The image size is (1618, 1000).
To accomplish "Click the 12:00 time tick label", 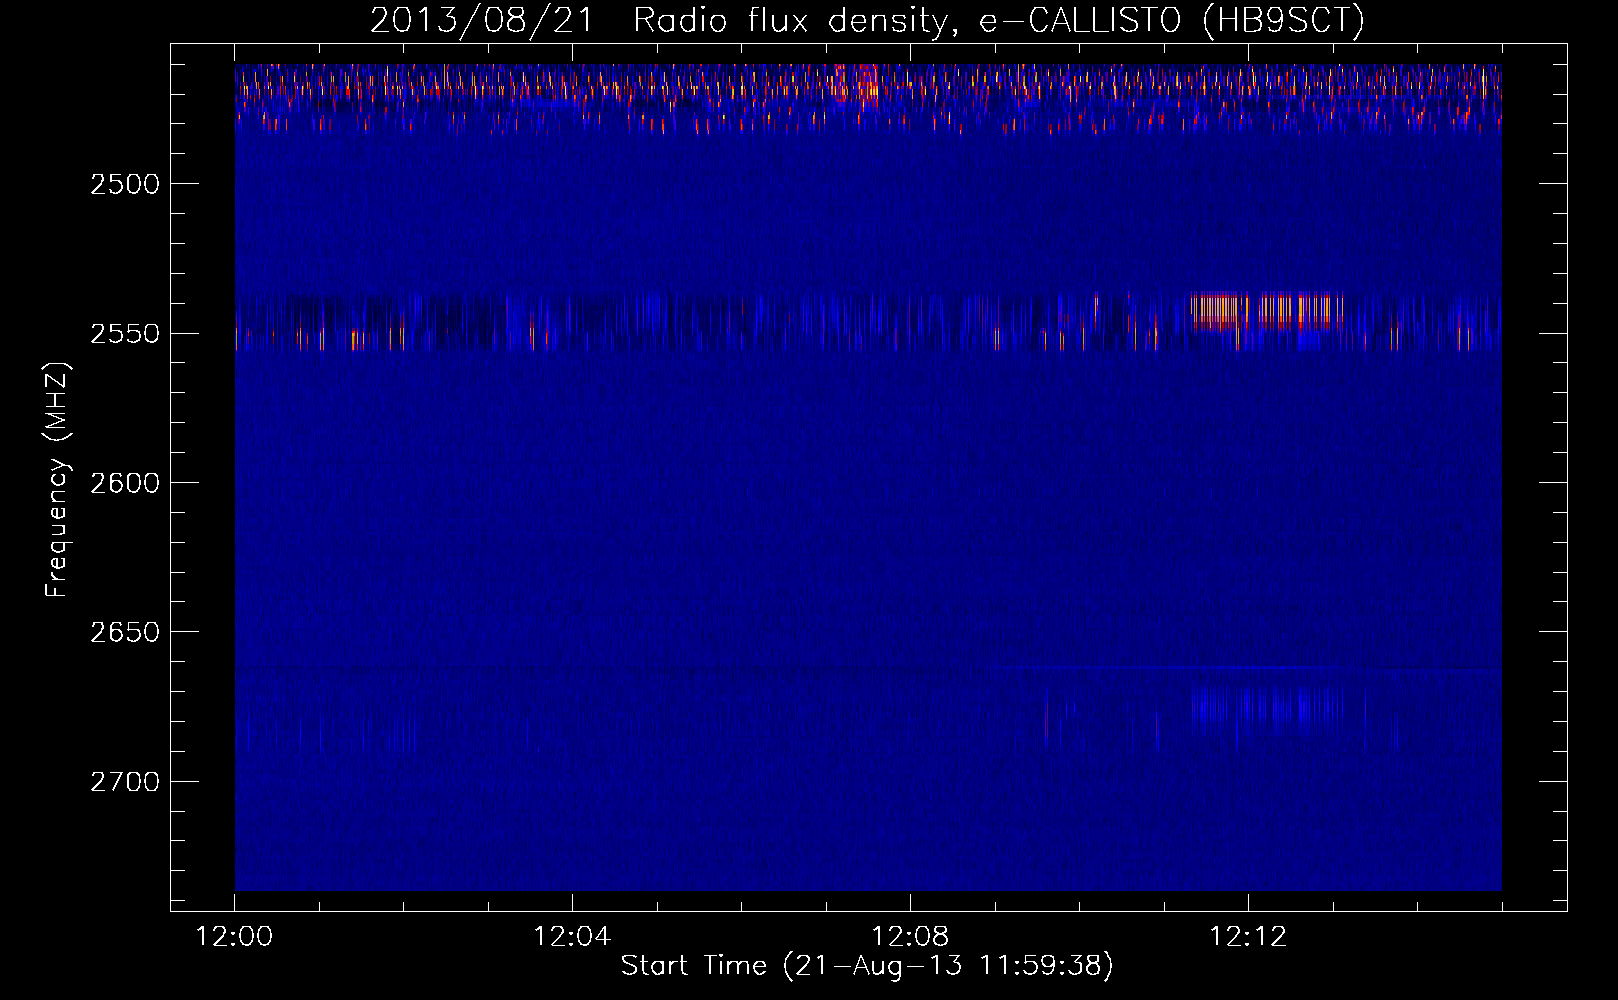I will point(235,937).
